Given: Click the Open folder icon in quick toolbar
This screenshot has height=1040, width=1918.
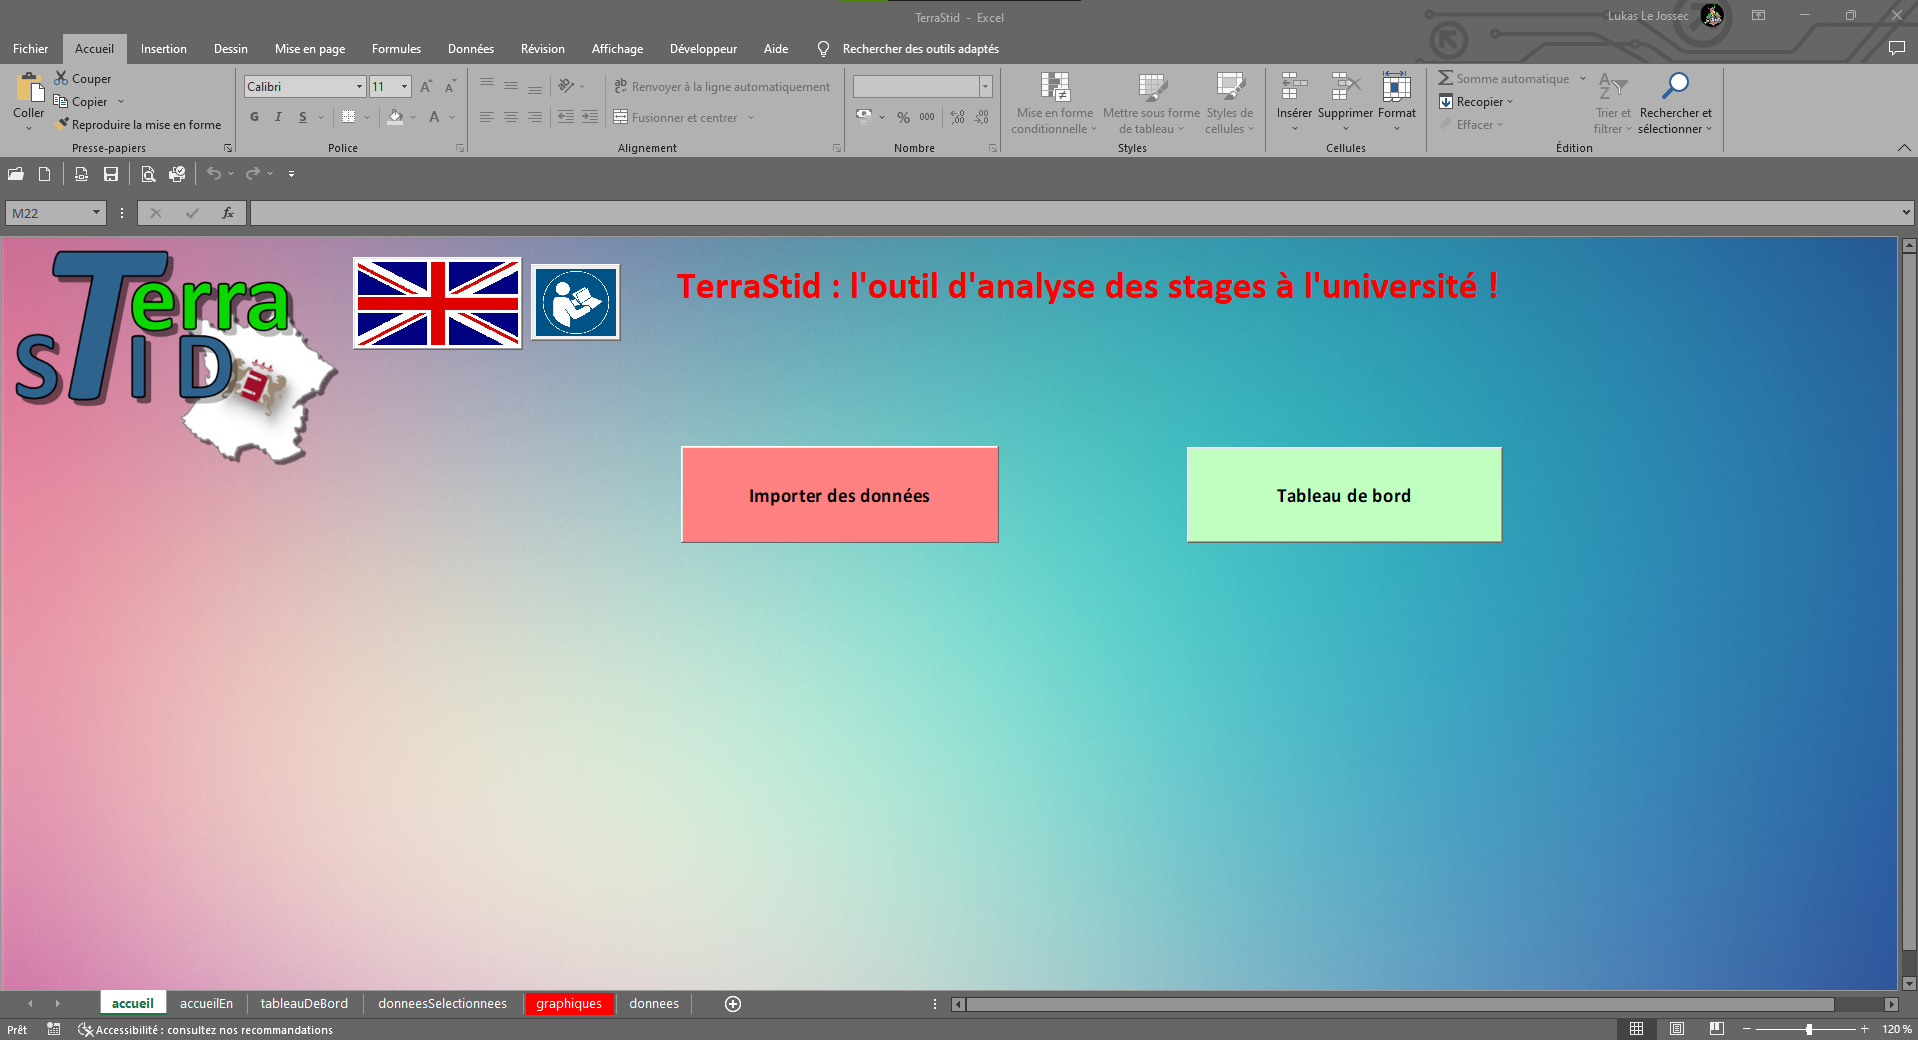Looking at the screenshot, I should point(16,174).
